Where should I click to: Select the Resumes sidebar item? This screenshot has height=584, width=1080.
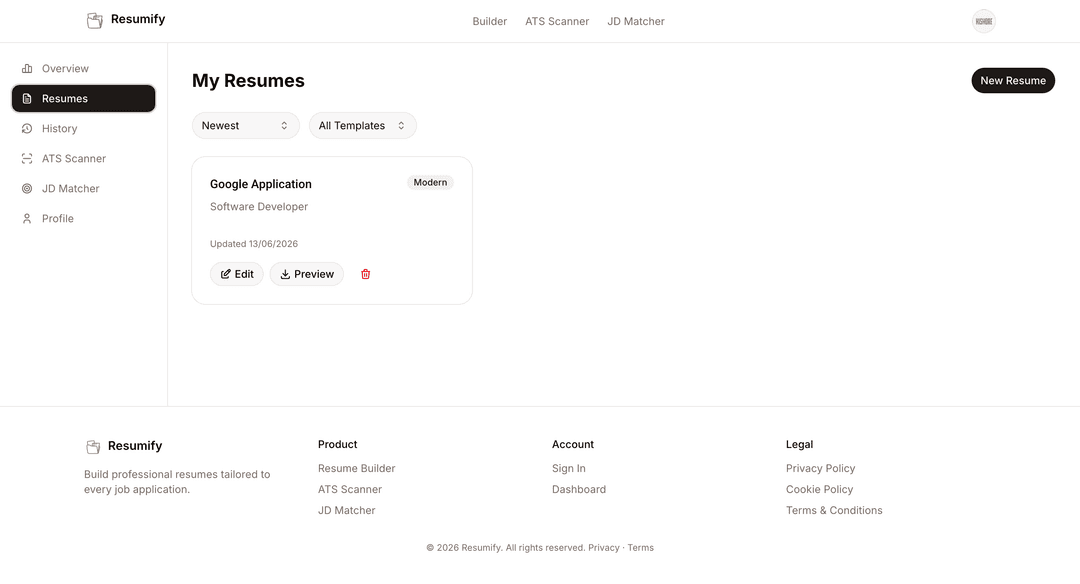83,98
